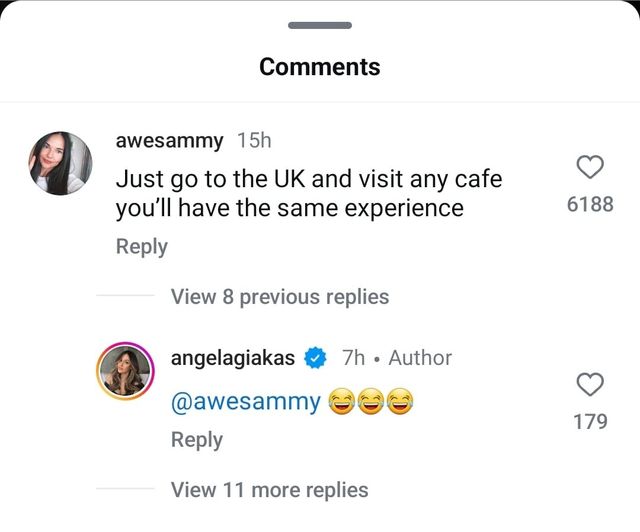Image resolution: width=640 pixels, height=532 pixels.
Task: Click the Comments header title
Action: (319, 67)
